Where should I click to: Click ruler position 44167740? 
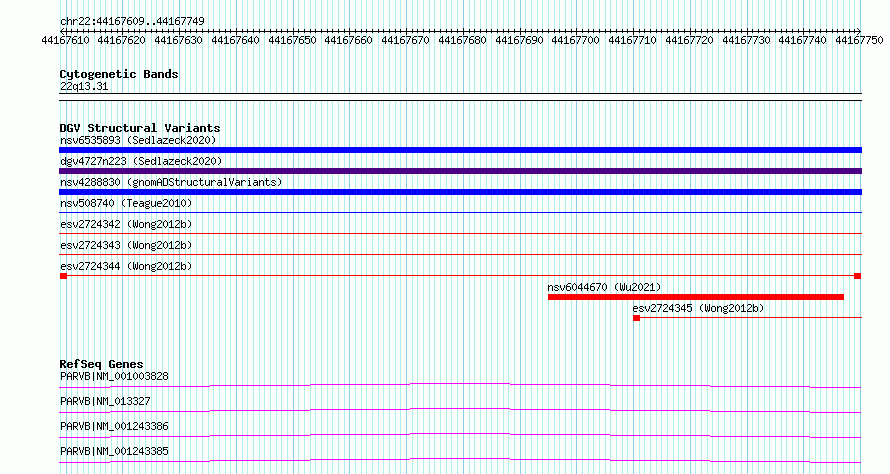(803, 40)
